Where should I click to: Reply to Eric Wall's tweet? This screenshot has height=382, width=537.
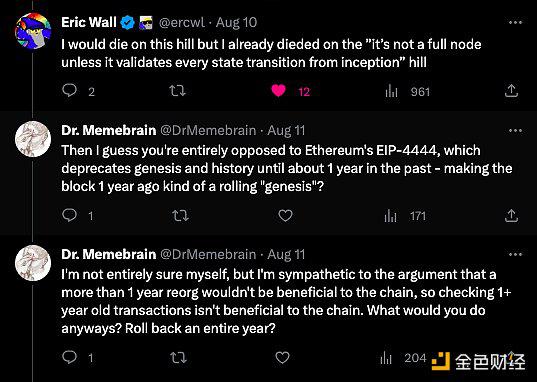click(70, 91)
